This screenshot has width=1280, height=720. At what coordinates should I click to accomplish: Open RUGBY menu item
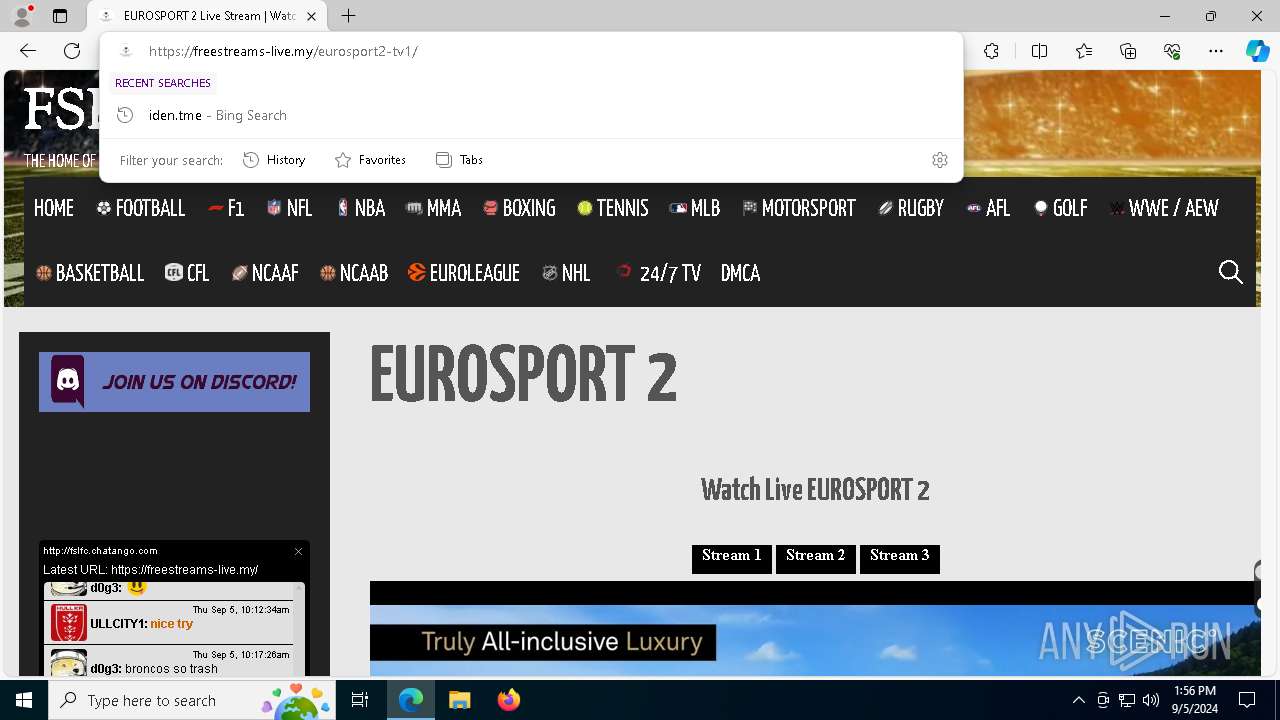click(911, 208)
